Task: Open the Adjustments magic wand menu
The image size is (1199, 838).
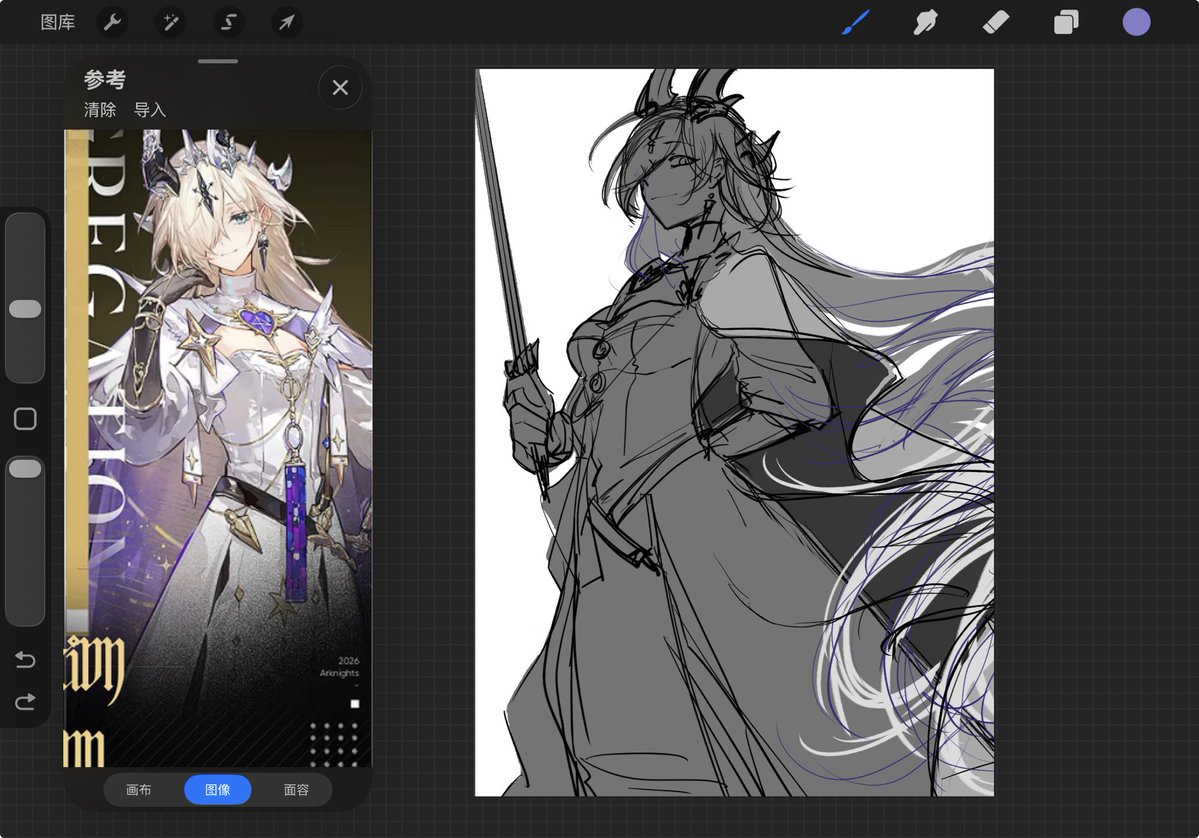Action: 171,22
